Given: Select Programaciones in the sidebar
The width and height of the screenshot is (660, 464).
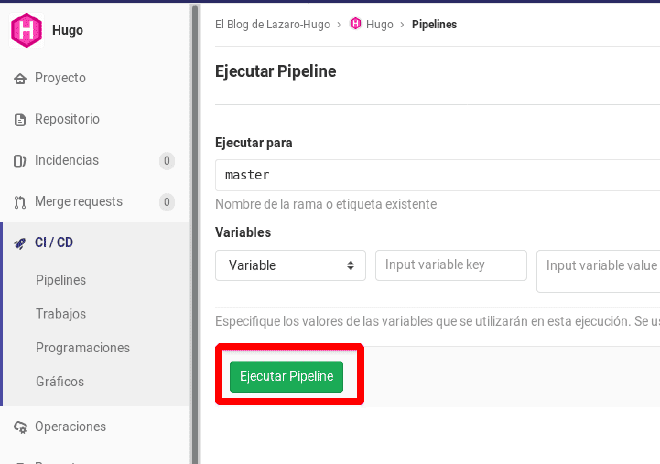Looking at the screenshot, I should pyautogui.click(x=83, y=348).
